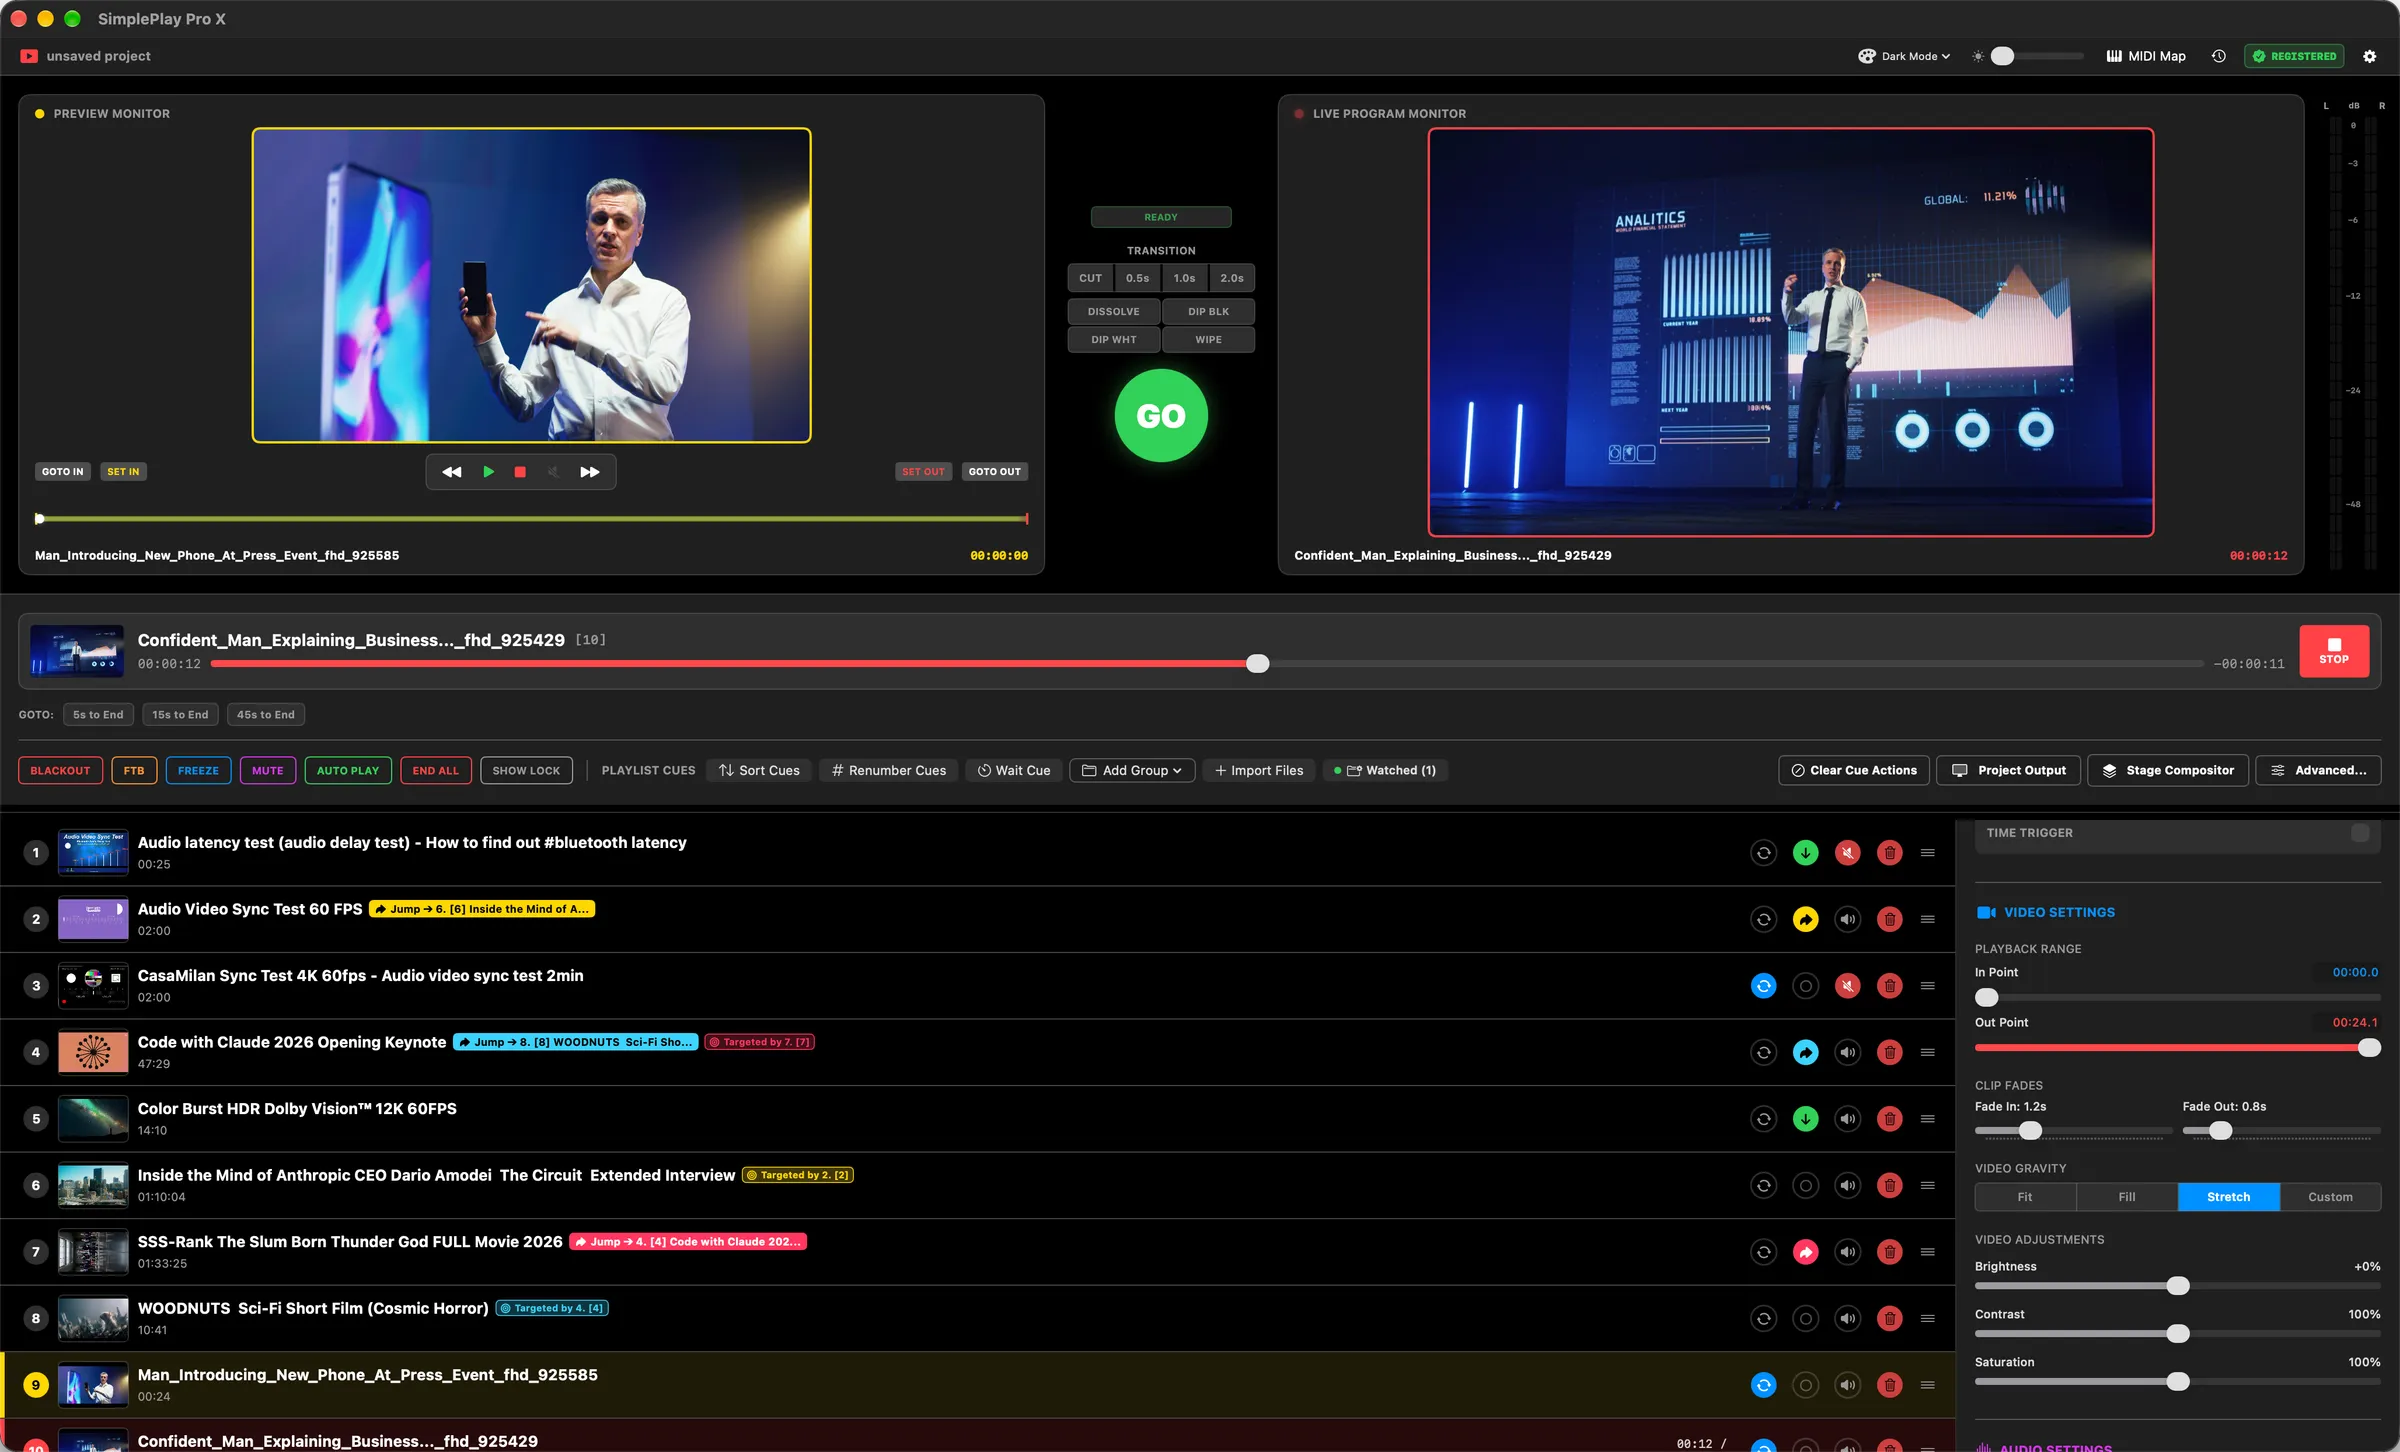
Task: Click red jump icon on cue 7
Action: (x=1806, y=1252)
